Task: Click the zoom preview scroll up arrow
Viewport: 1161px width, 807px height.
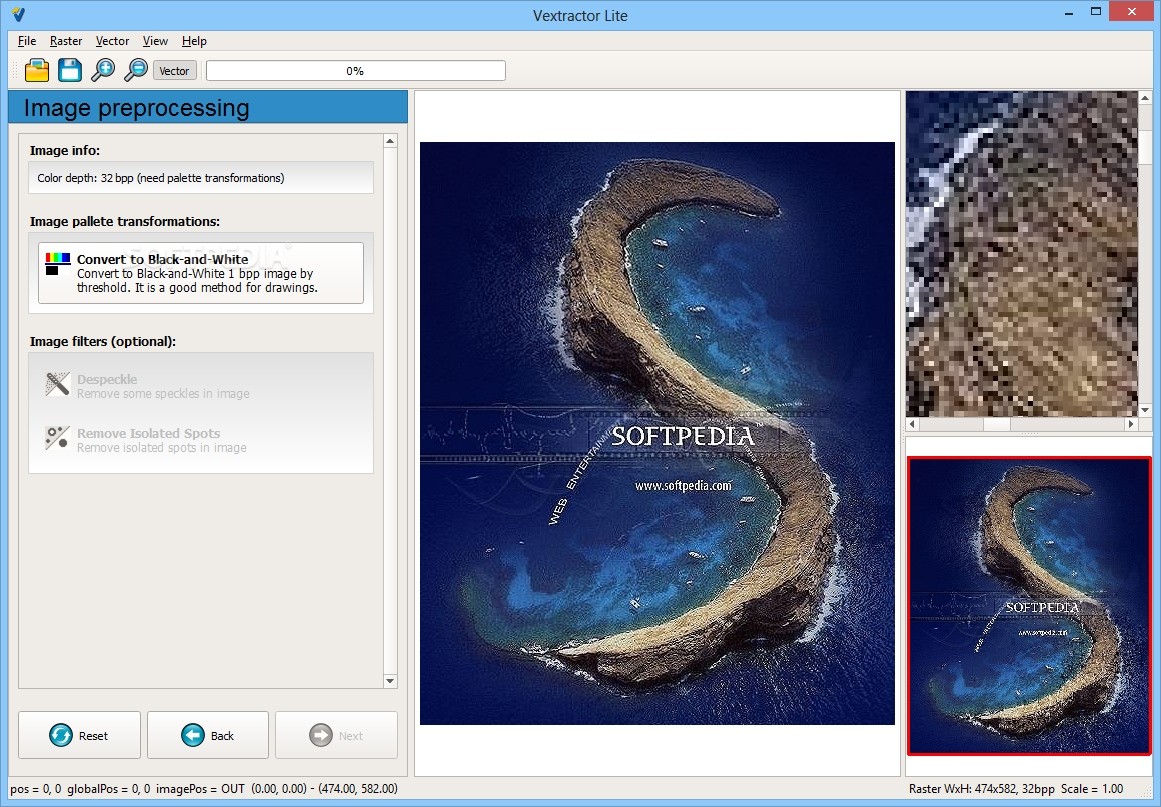Action: coord(1145,98)
